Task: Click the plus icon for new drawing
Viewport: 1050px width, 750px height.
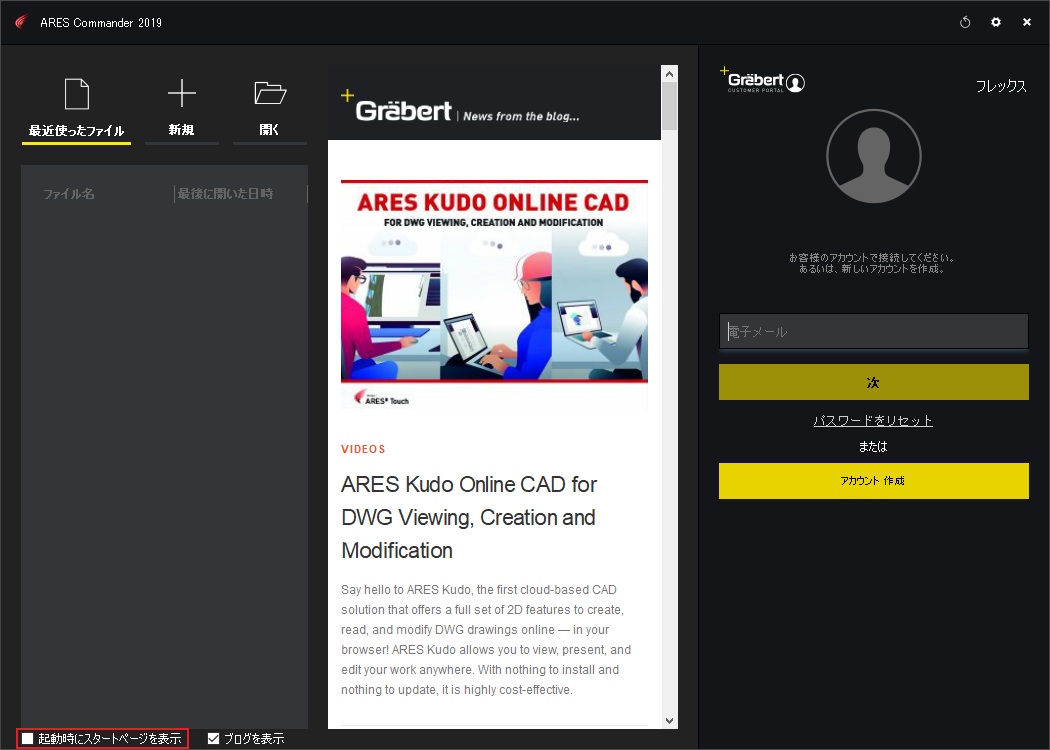Action: click(181, 94)
